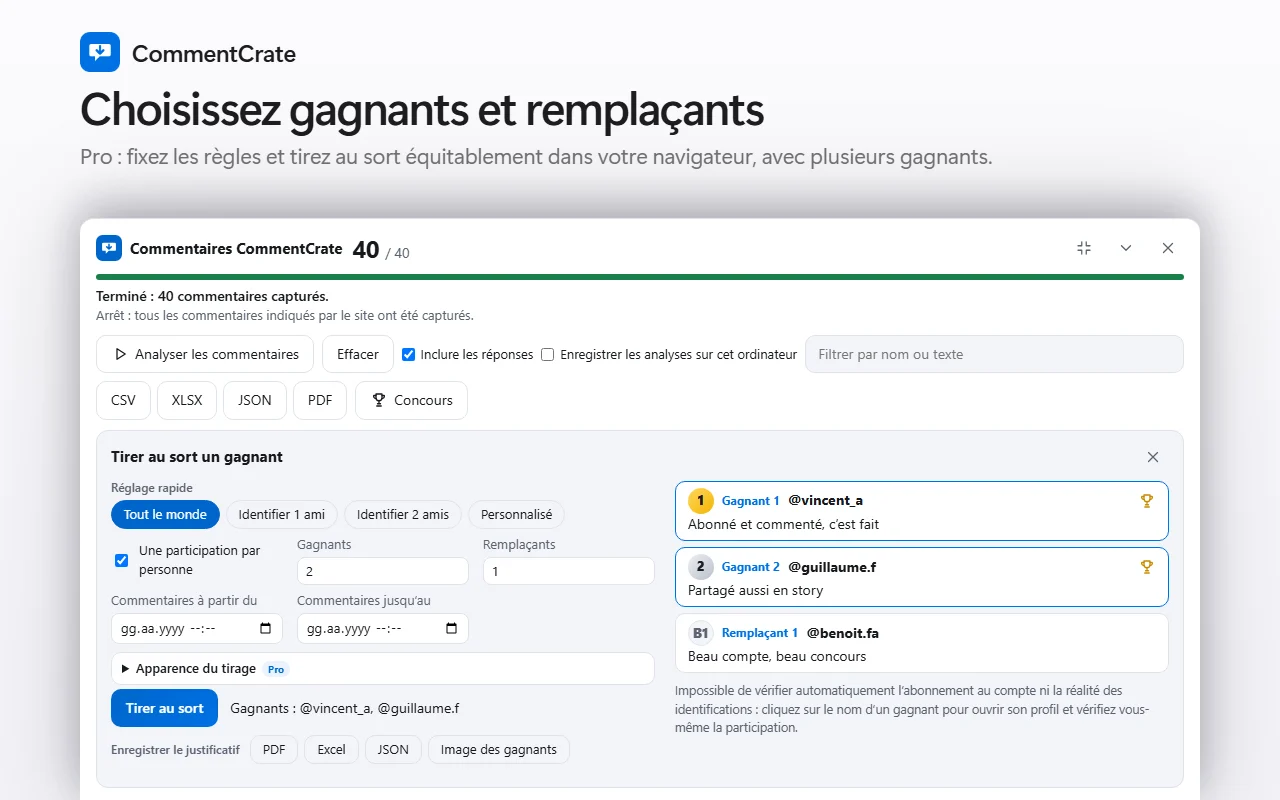
Task: Click the green capture progress bar
Action: pyautogui.click(x=640, y=277)
